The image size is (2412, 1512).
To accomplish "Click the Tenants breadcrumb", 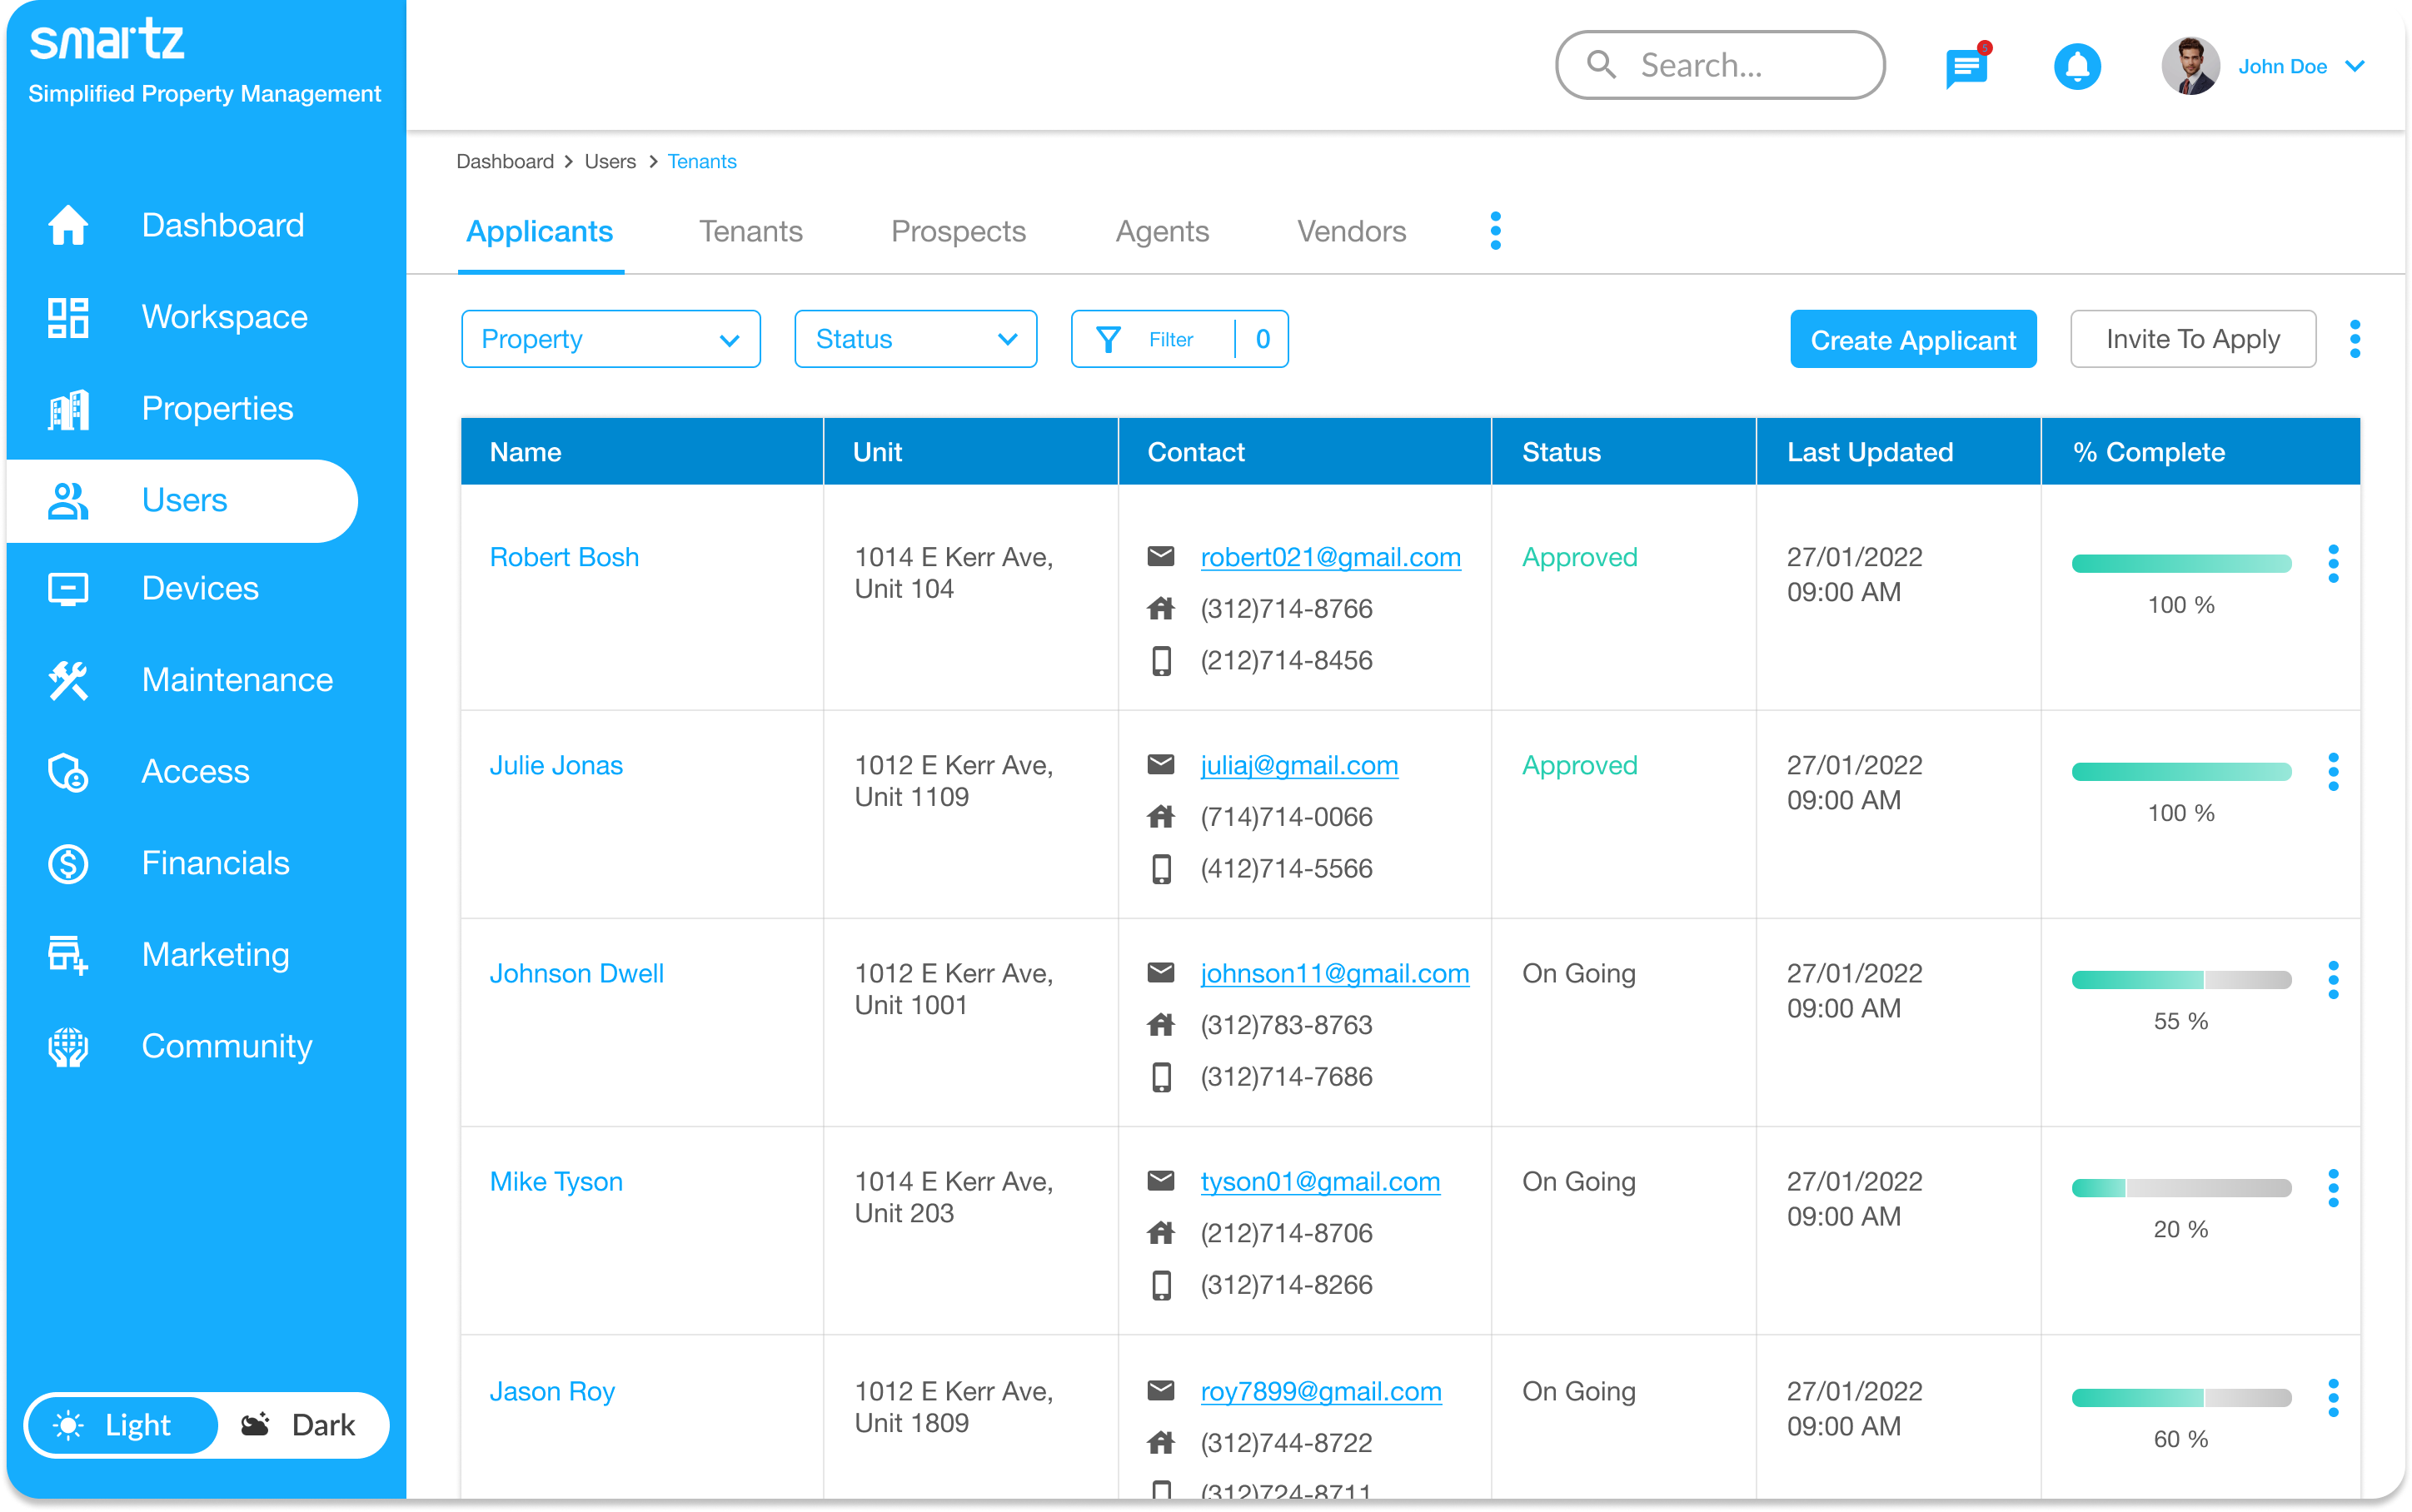I will [701, 161].
